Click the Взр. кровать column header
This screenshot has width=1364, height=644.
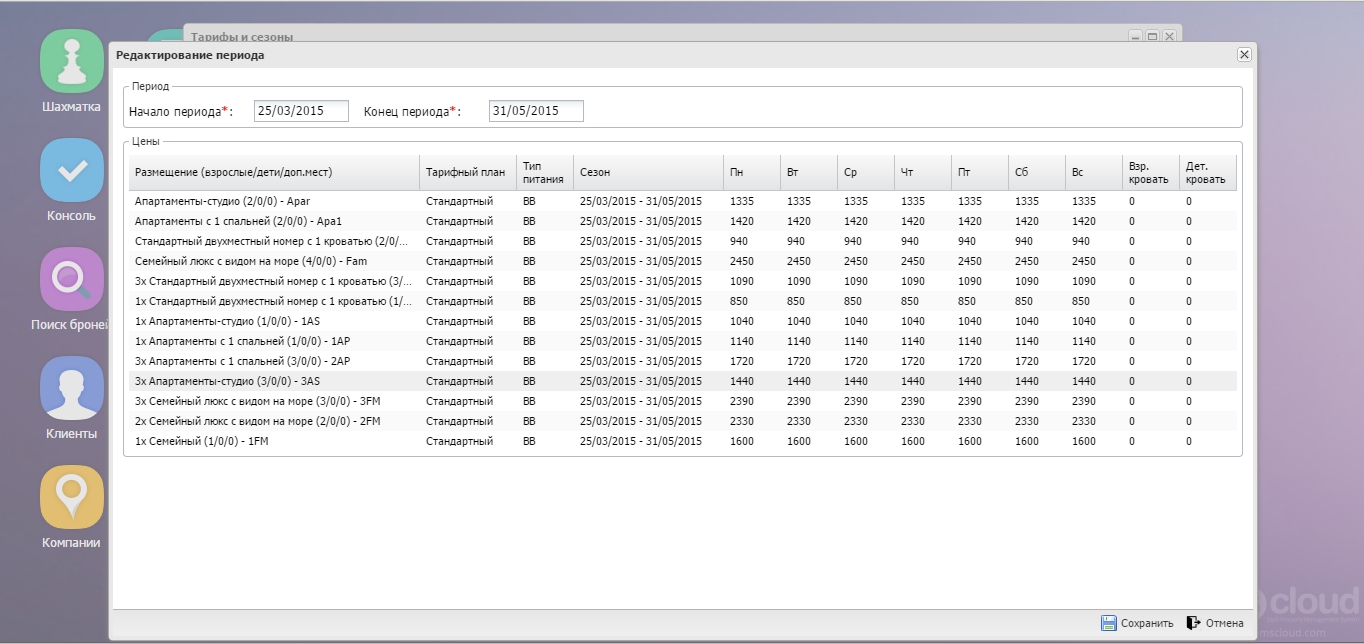click(1148, 173)
